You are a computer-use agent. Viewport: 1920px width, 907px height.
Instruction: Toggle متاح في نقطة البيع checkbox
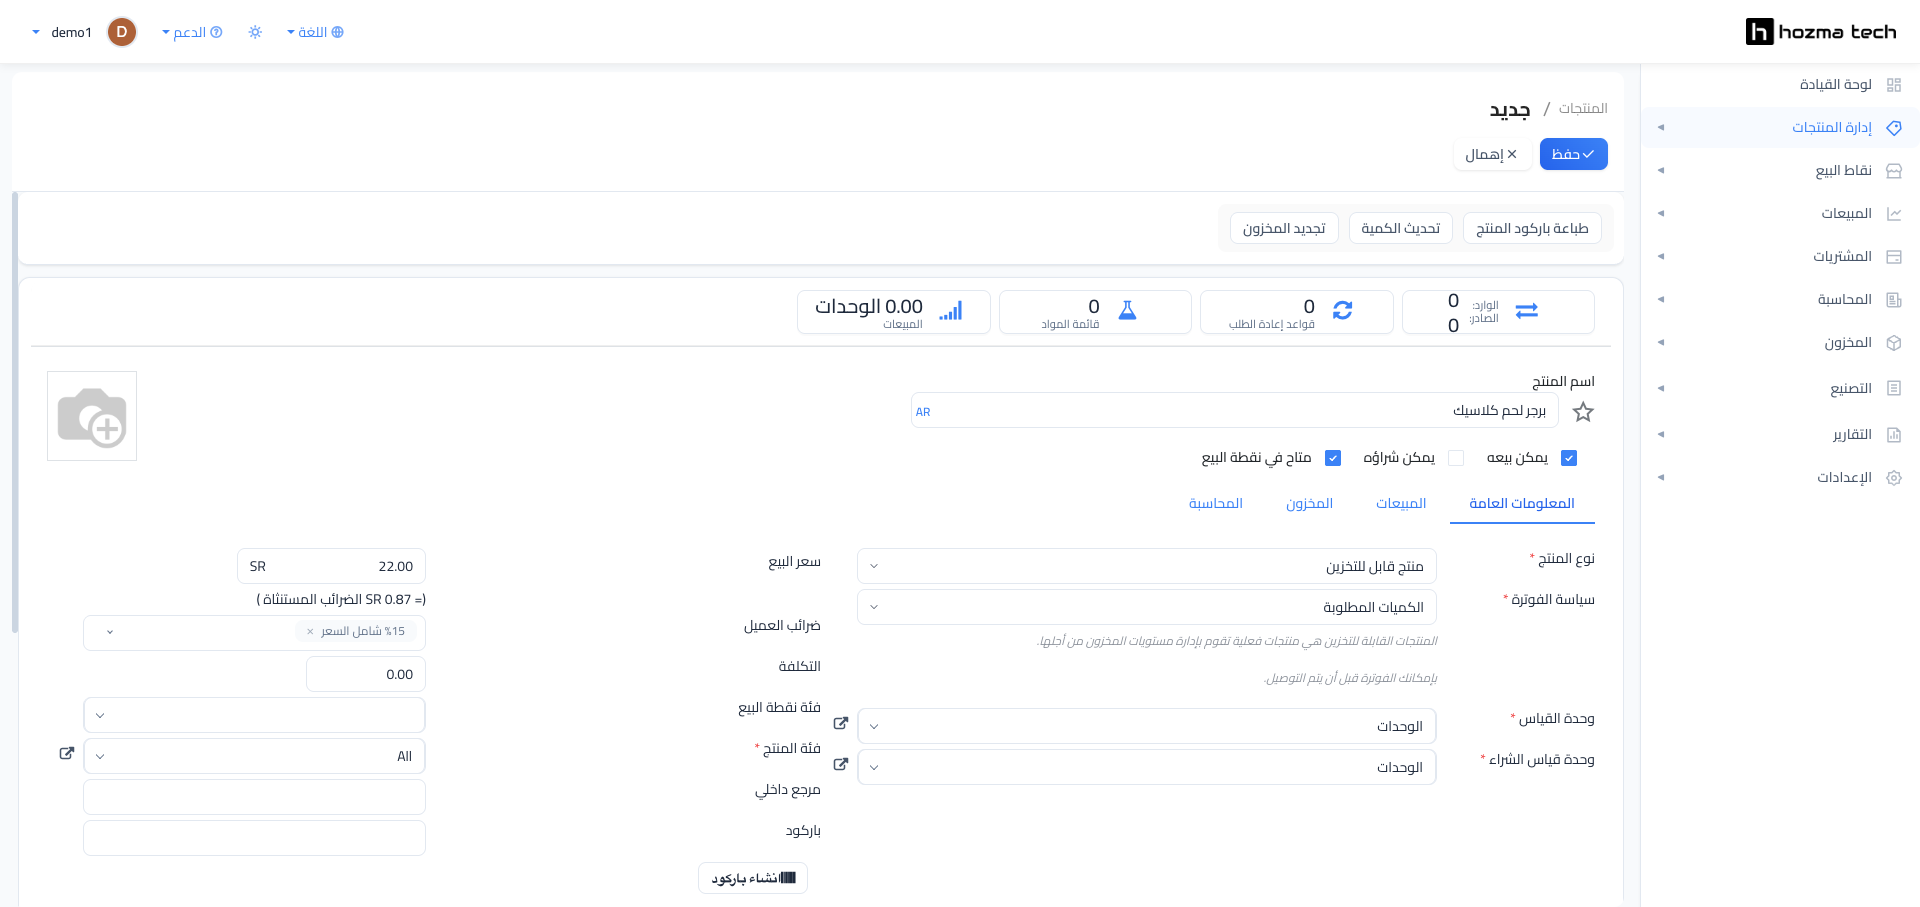click(1333, 458)
